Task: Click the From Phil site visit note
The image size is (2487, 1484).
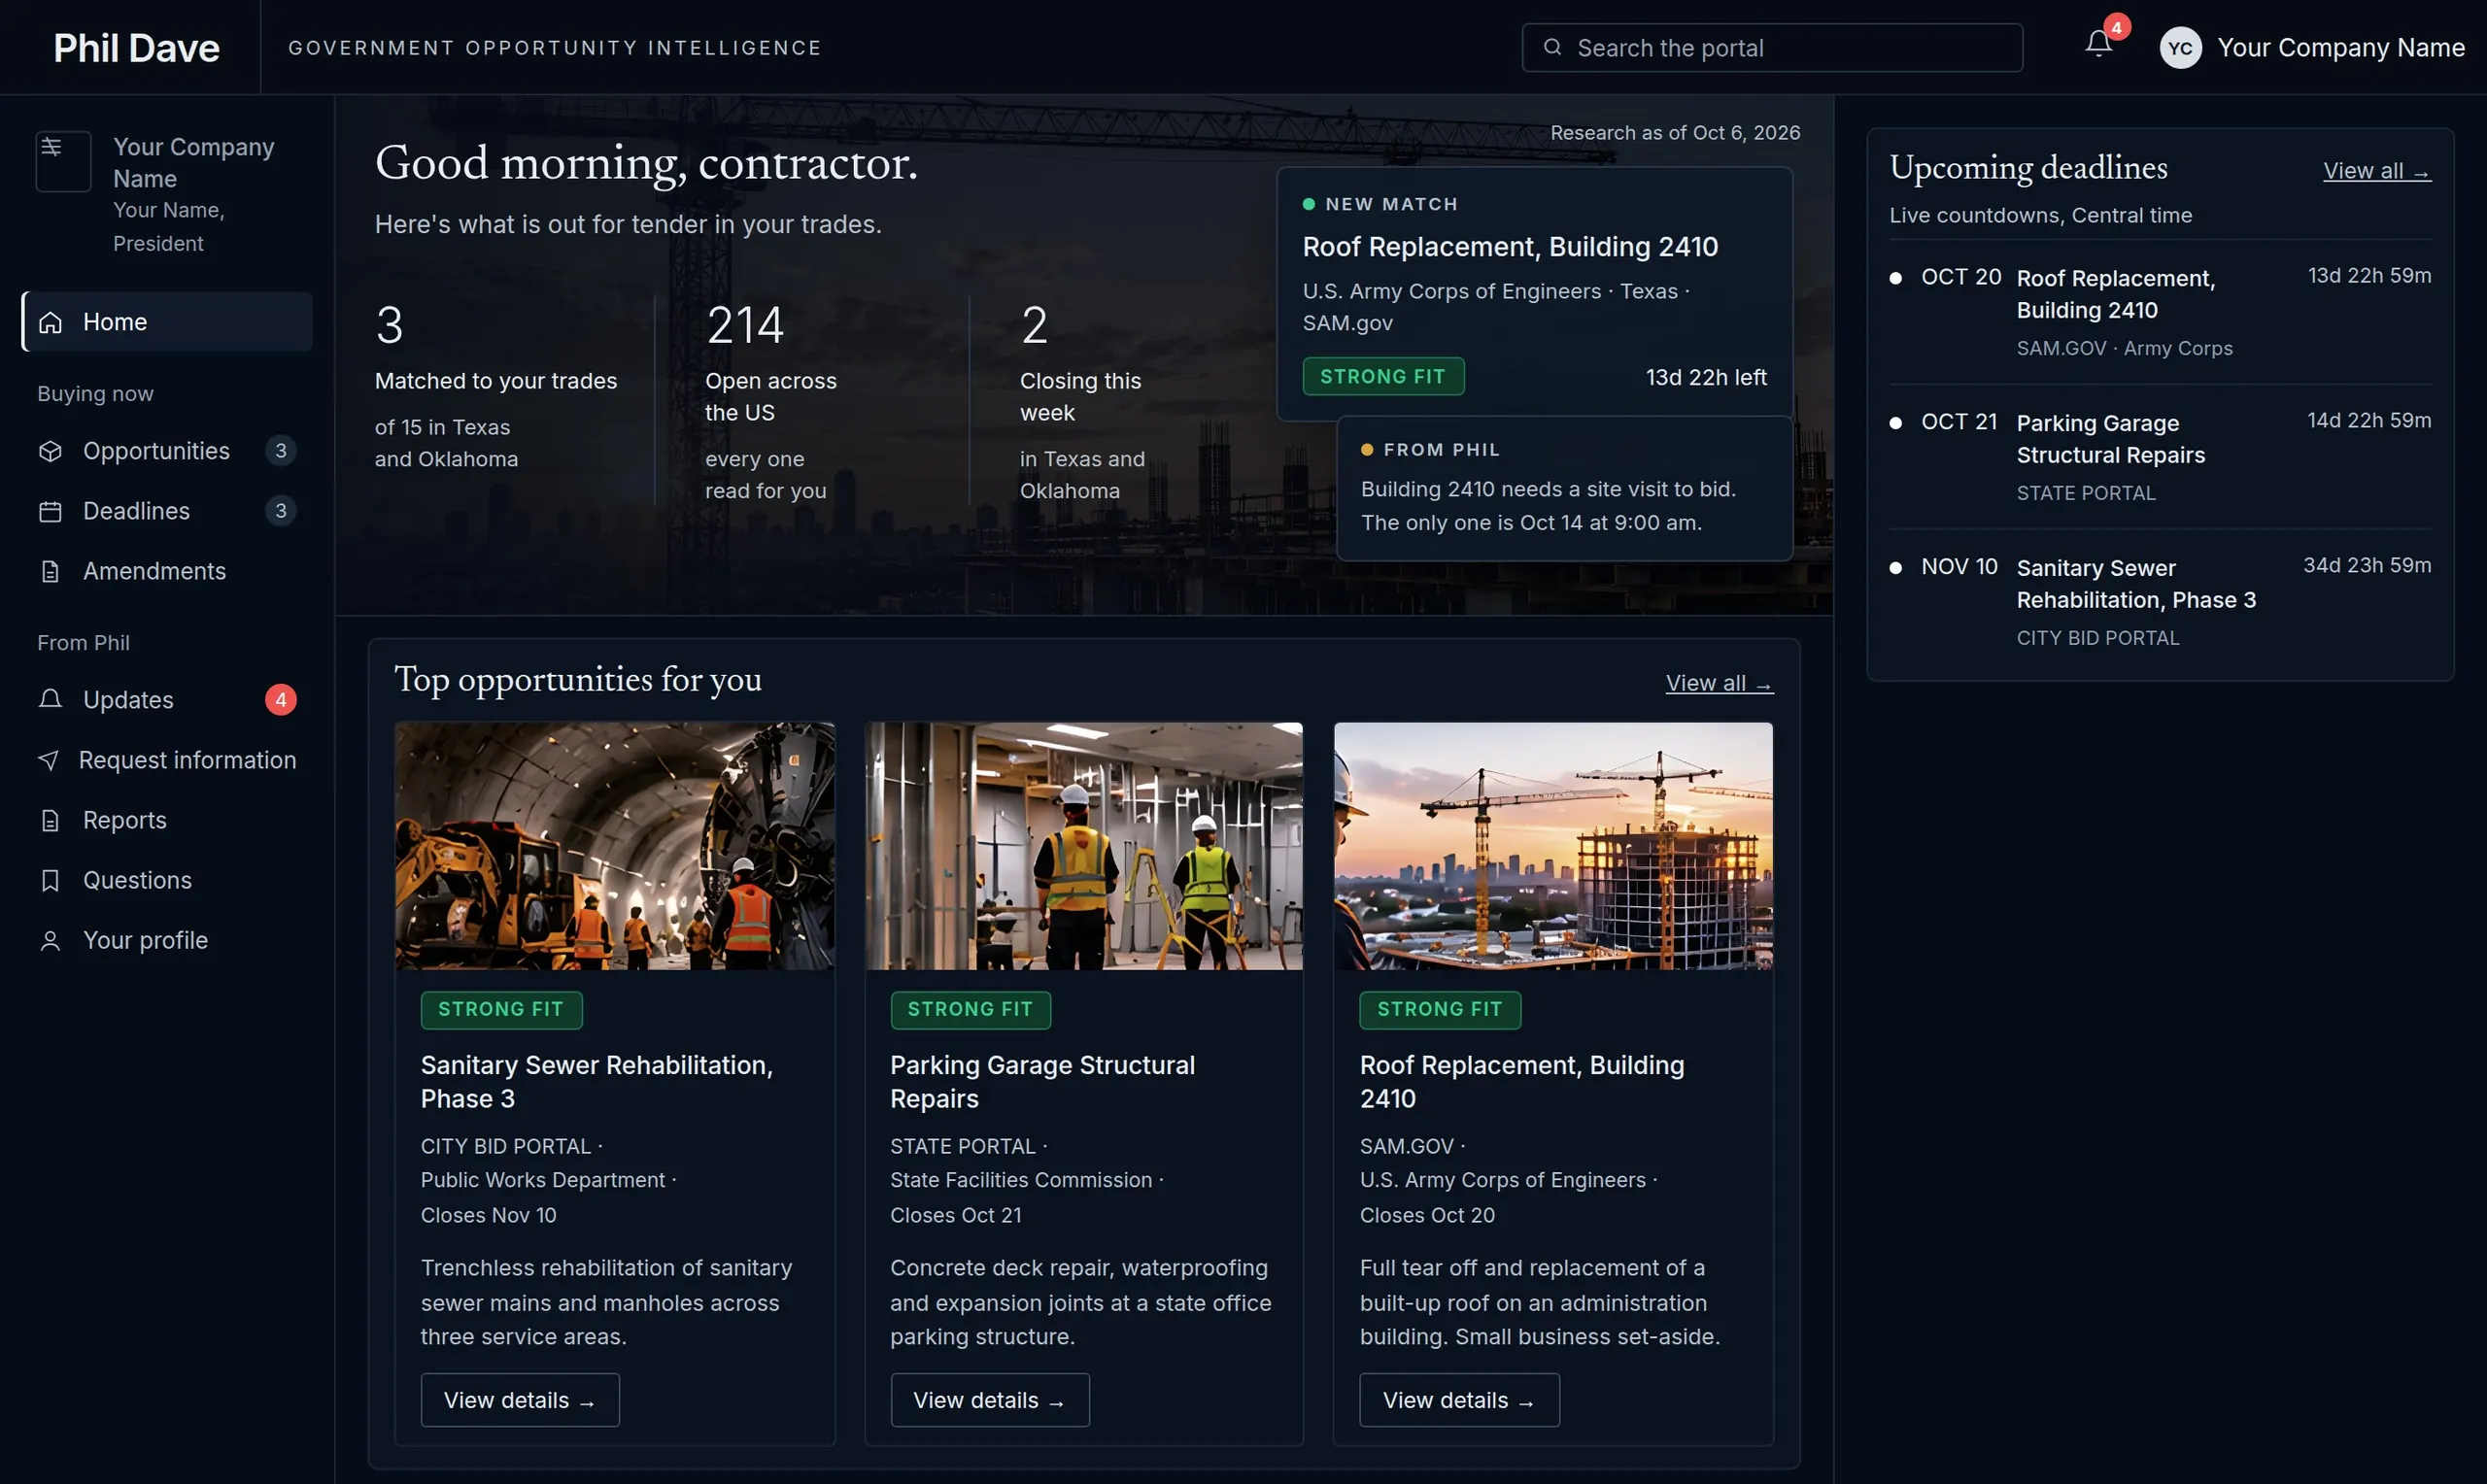Action: [x=1564, y=488]
